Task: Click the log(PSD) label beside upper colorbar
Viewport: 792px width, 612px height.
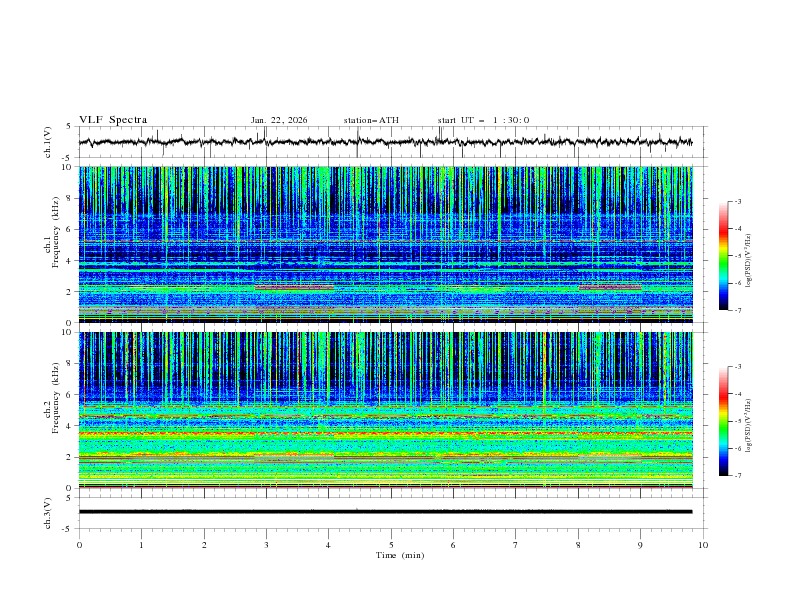Action: tap(750, 256)
